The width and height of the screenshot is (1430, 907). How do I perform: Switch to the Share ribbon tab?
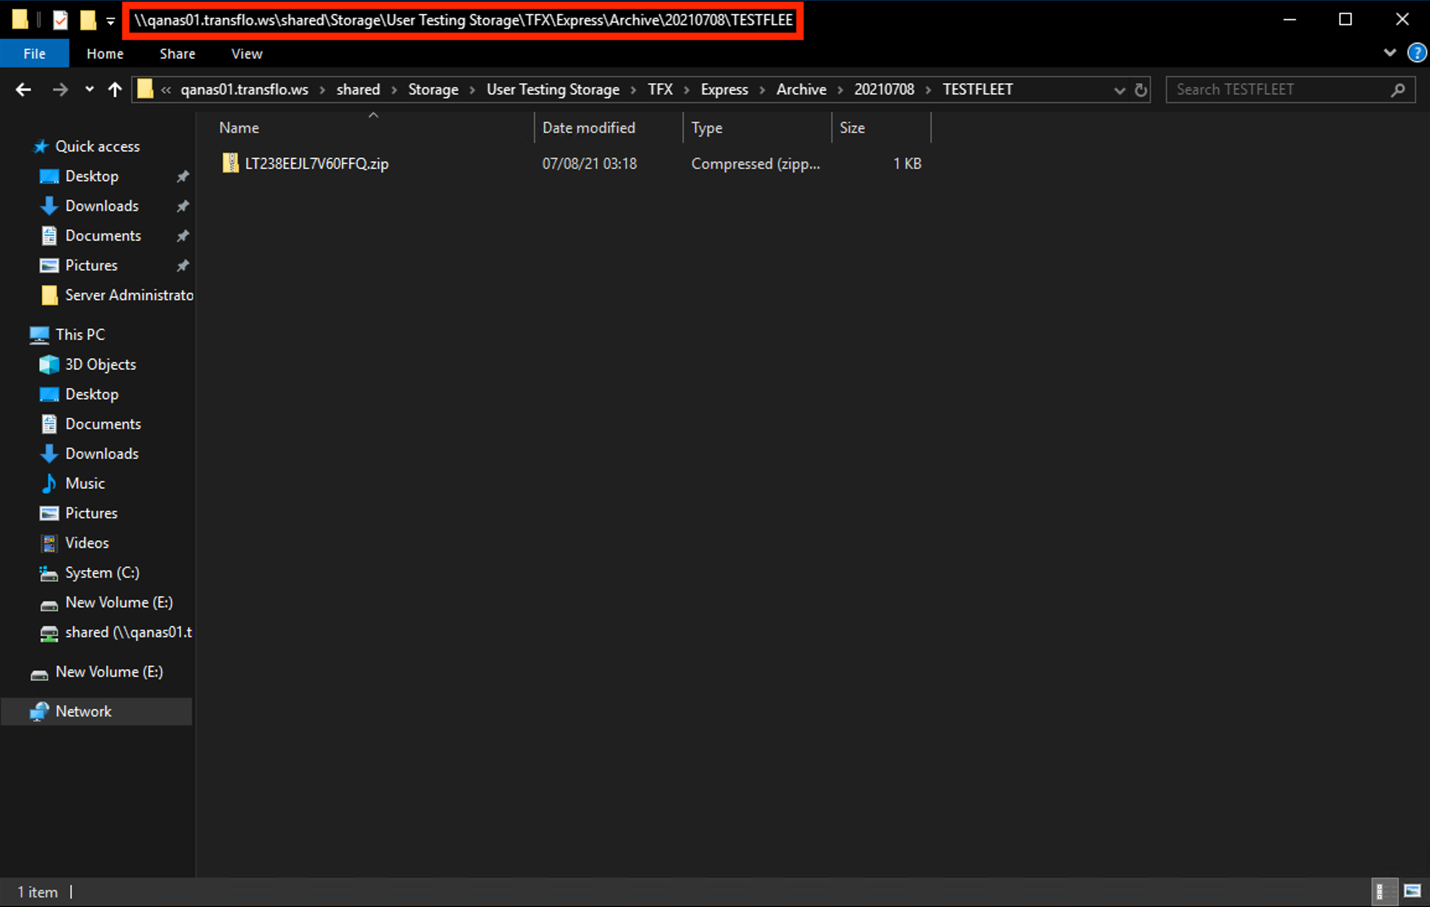pyautogui.click(x=177, y=54)
